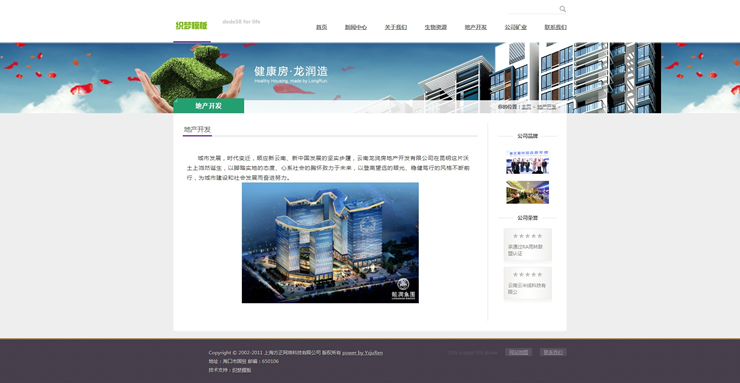Navigate to the 公司矿业 menu item
The height and width of the screenshot is (383, 740).
515,27
